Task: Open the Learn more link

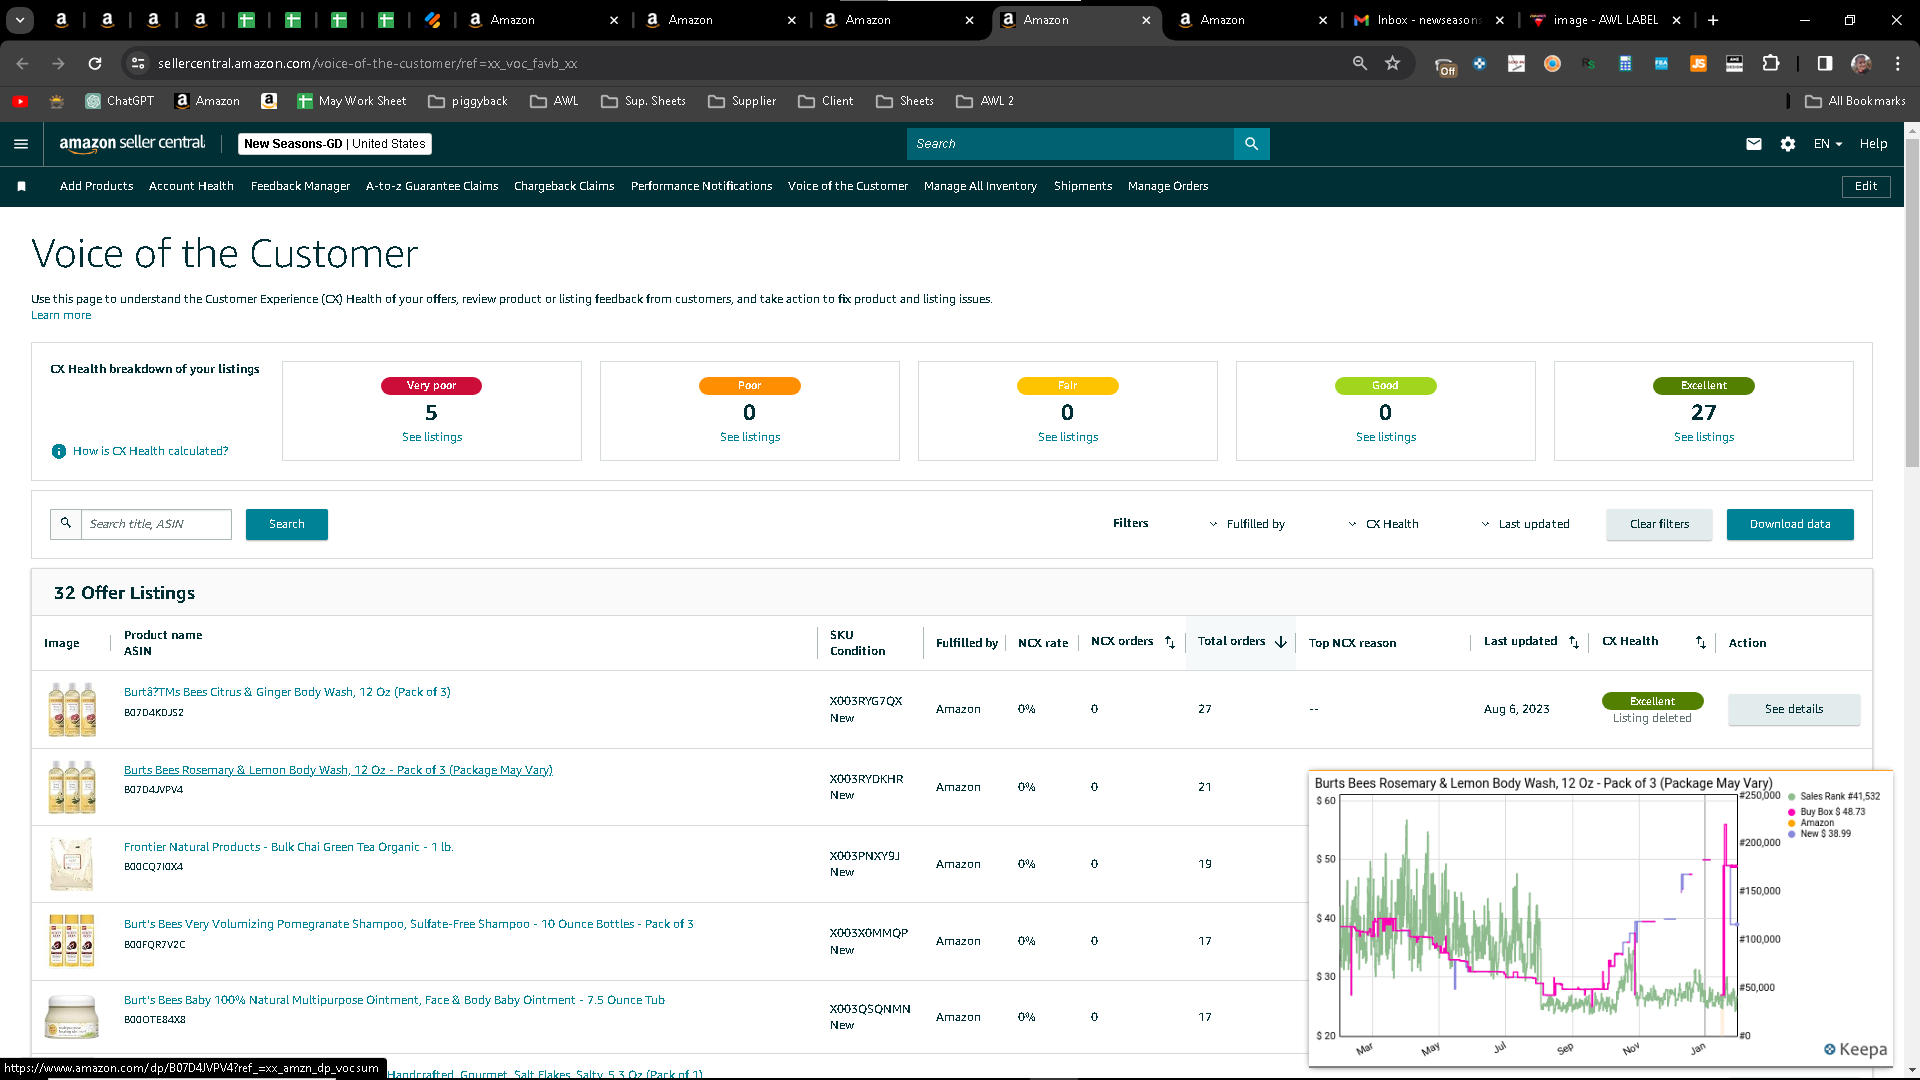Action: click(x=61, y=315)
